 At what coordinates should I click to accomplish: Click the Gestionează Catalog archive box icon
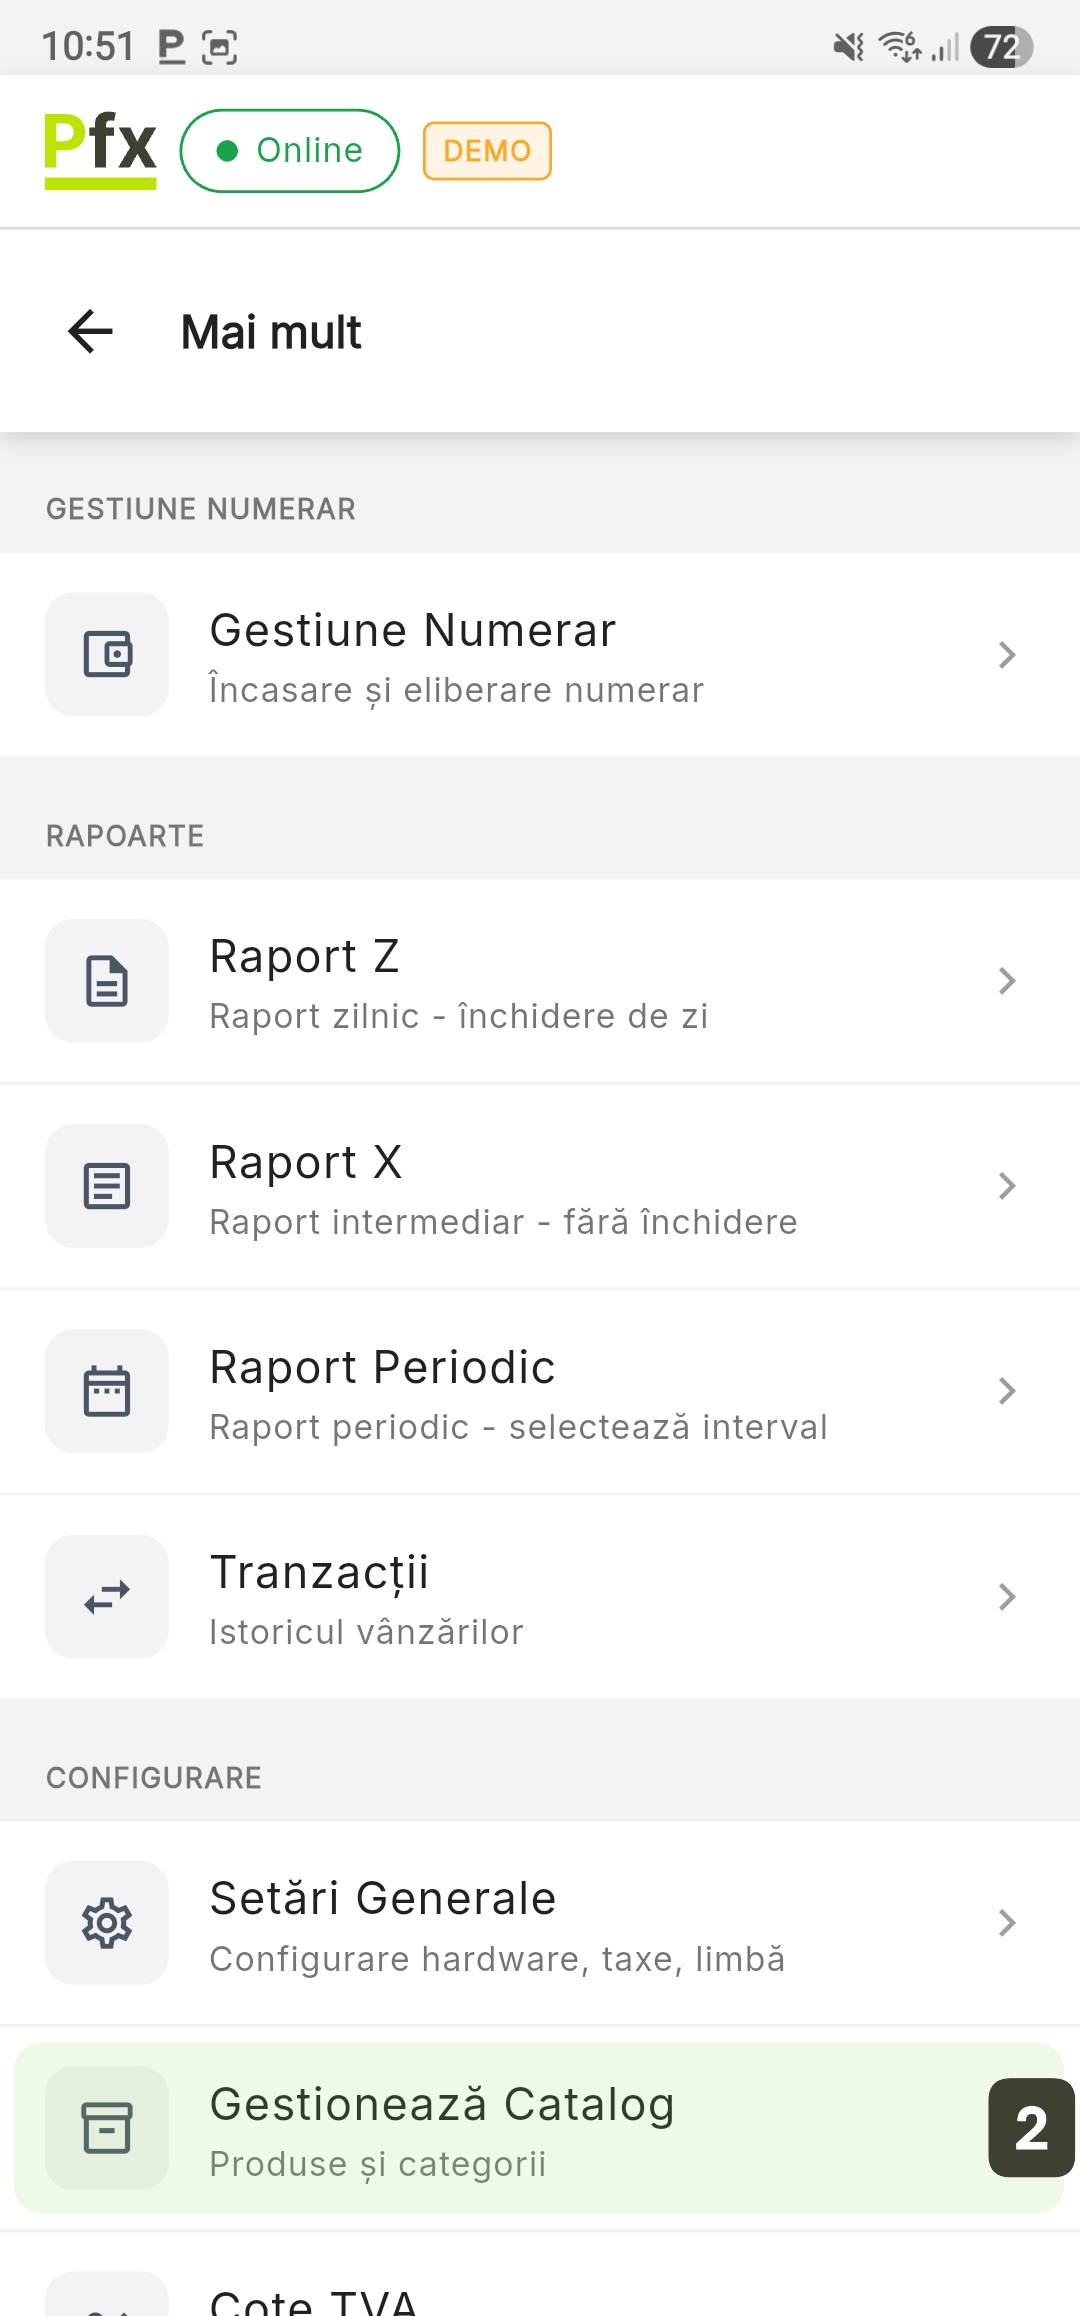point(107,2128)
